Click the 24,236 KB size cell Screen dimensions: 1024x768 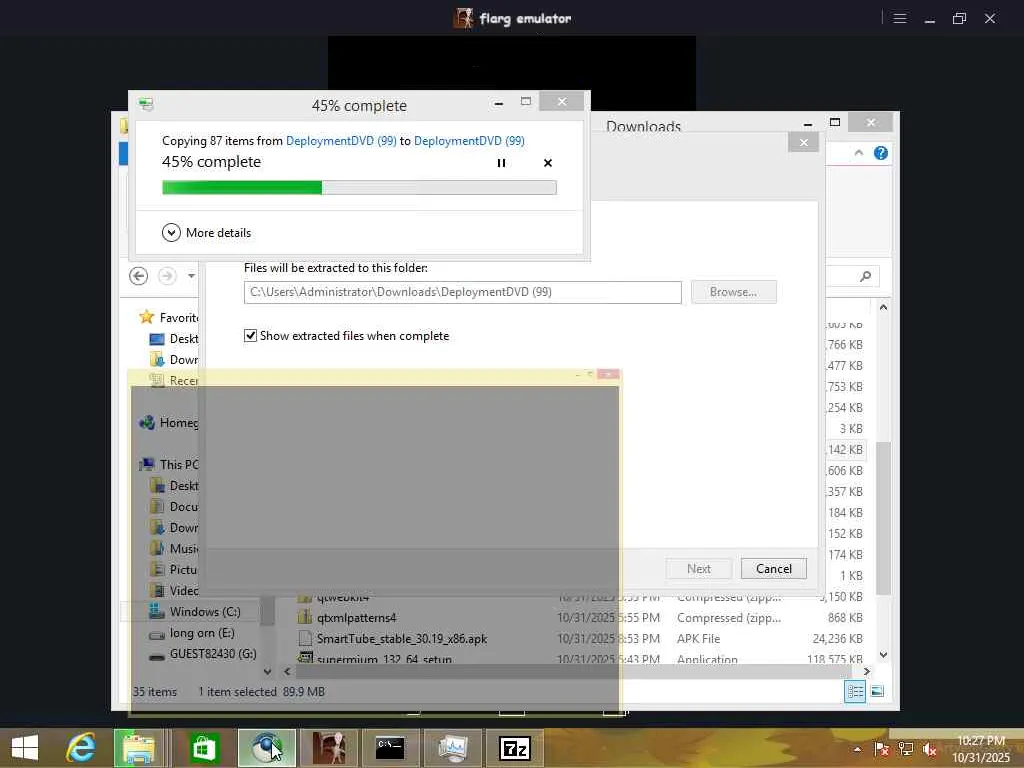coord(837,639)
